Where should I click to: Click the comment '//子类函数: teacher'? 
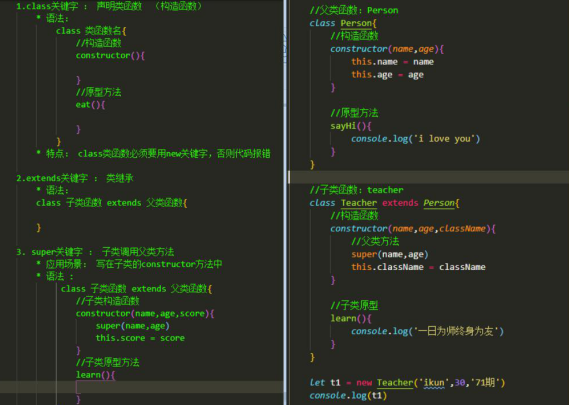[356, 190]
